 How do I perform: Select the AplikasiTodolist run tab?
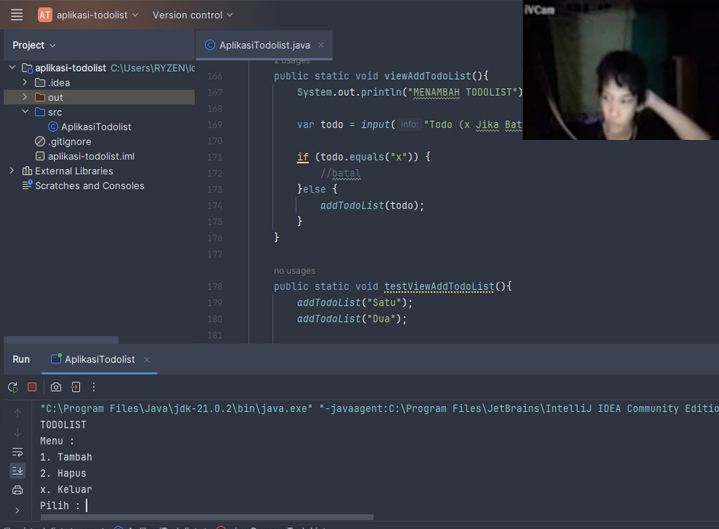pyautogui.click(x=99, y=359)
